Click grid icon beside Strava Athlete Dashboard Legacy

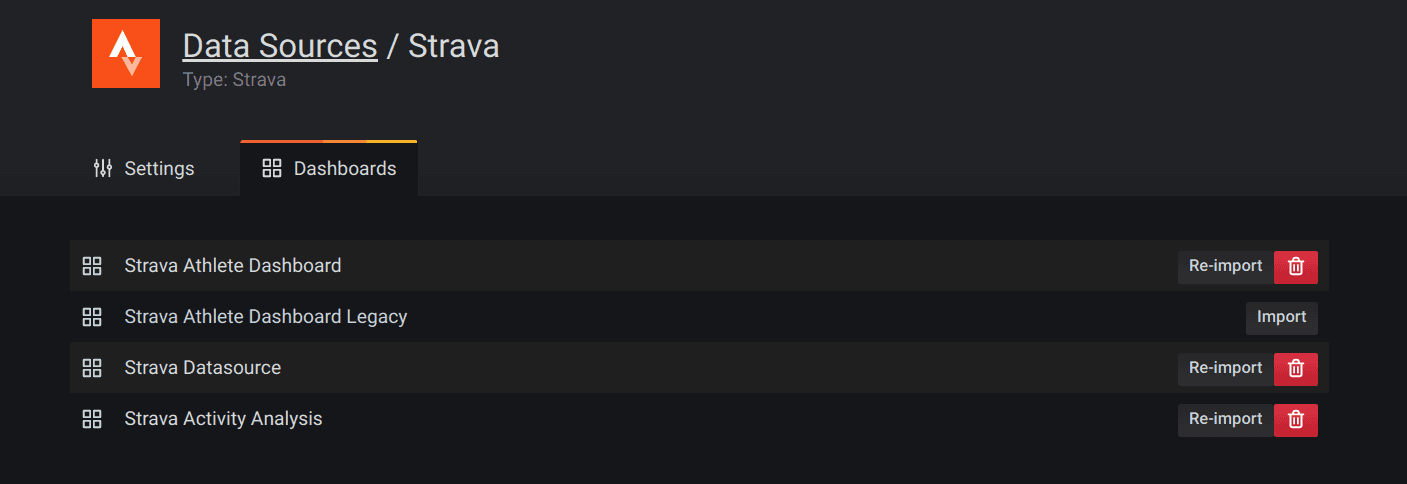(92, 317)
